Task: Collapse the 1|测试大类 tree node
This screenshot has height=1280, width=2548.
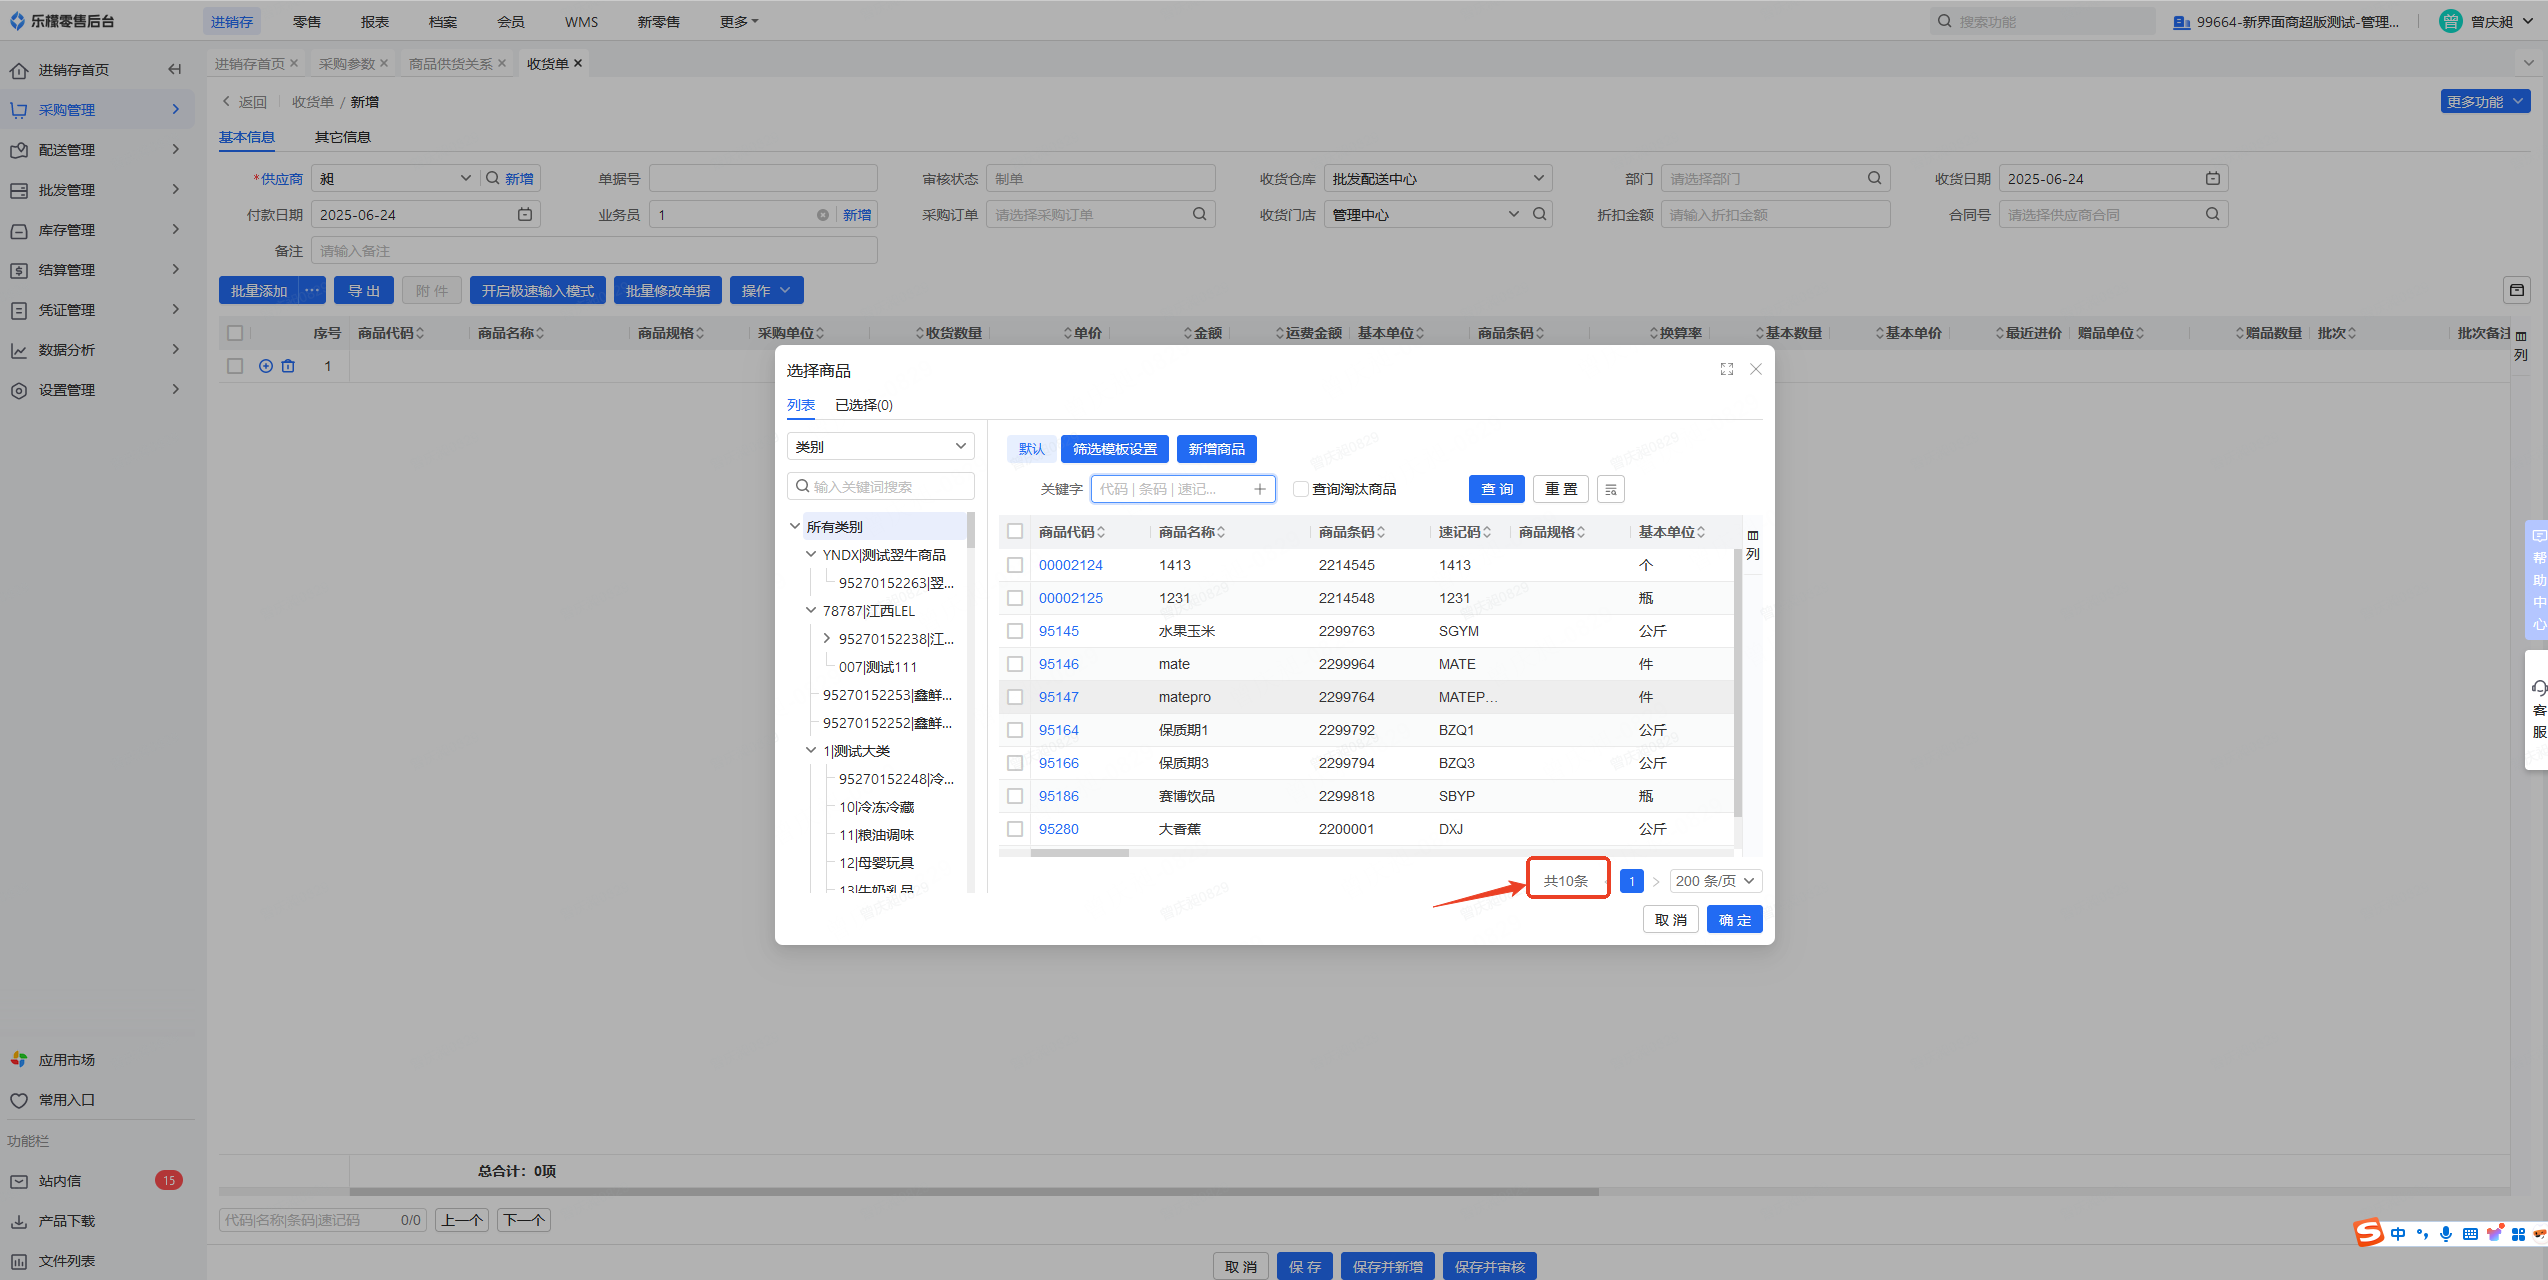Action: point(811,750)
